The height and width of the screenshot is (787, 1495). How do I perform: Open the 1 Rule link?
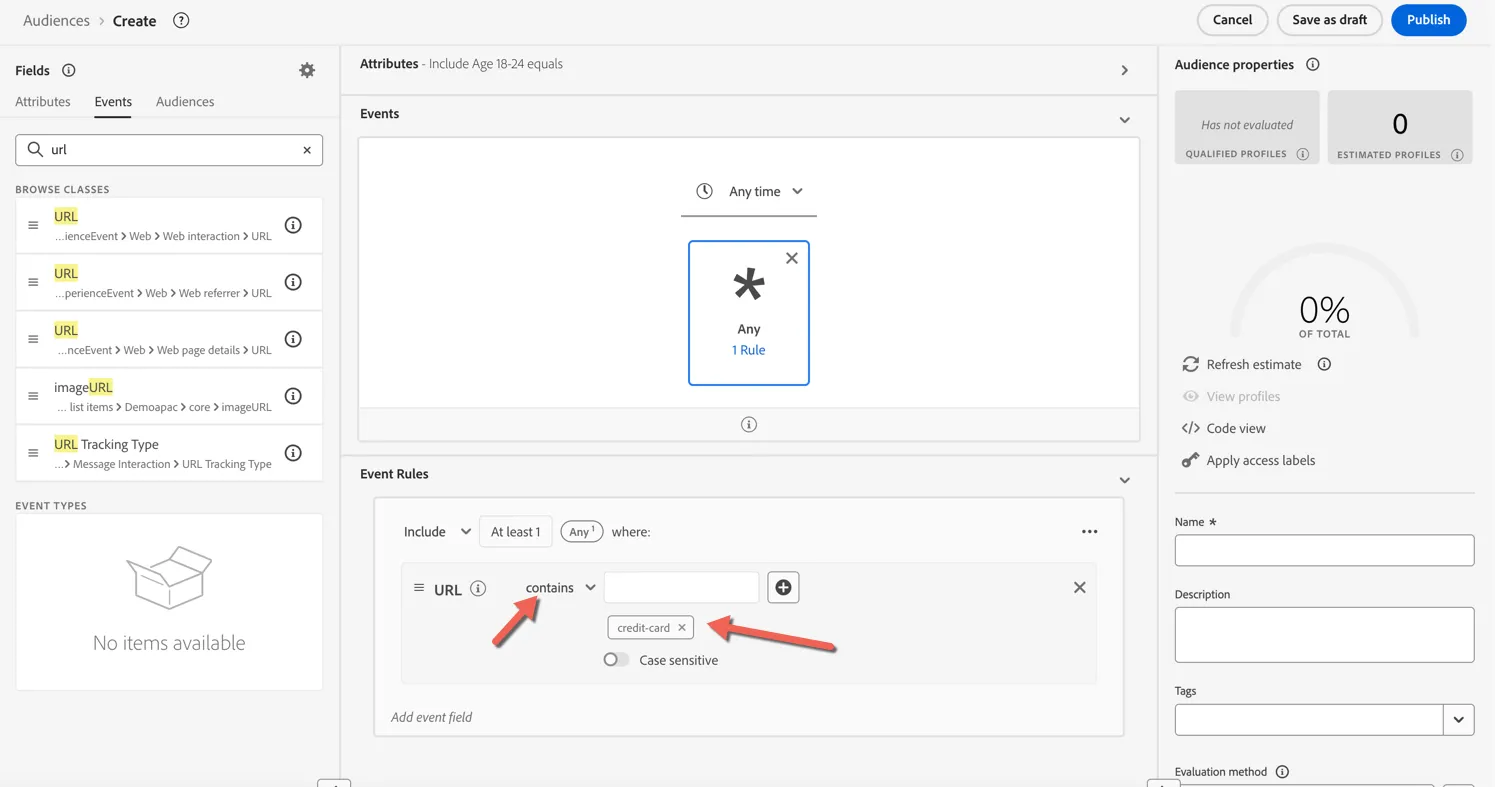(749, 350)
